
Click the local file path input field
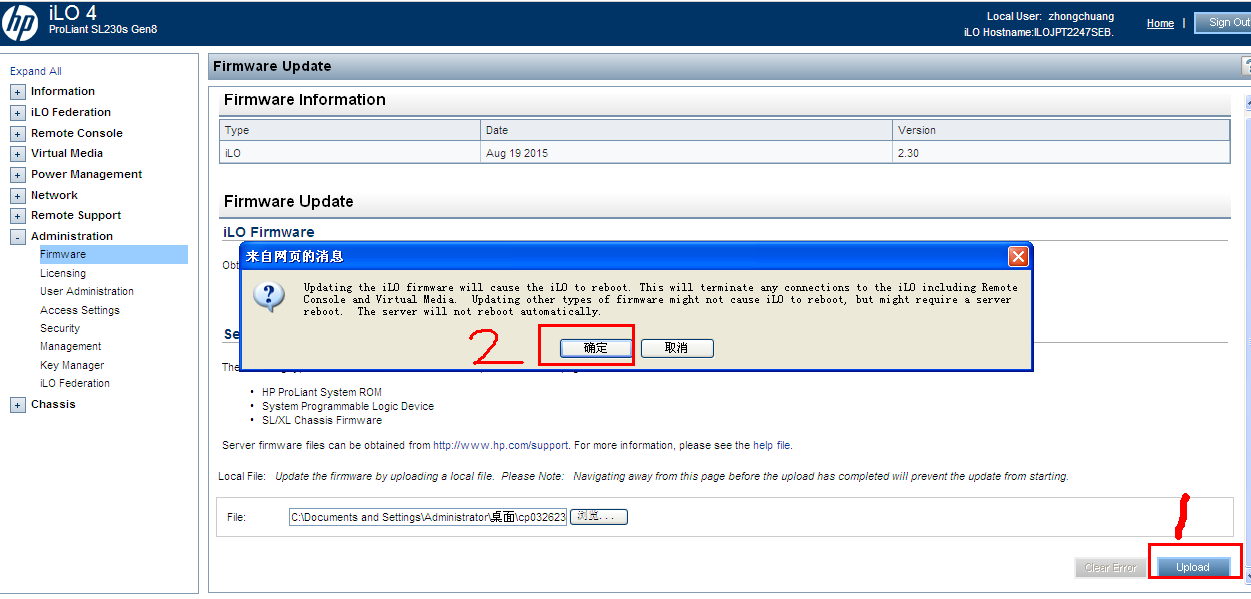point(428,517)
